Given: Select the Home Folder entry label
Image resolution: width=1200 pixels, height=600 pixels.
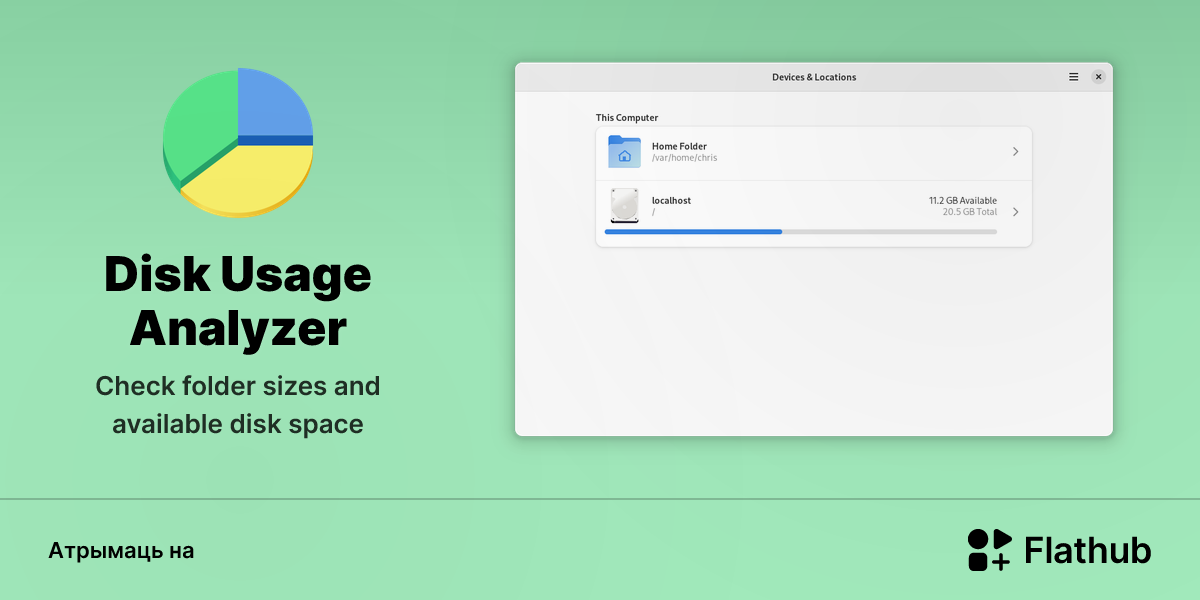Looking at the screenshot, I should coord(679,146).
